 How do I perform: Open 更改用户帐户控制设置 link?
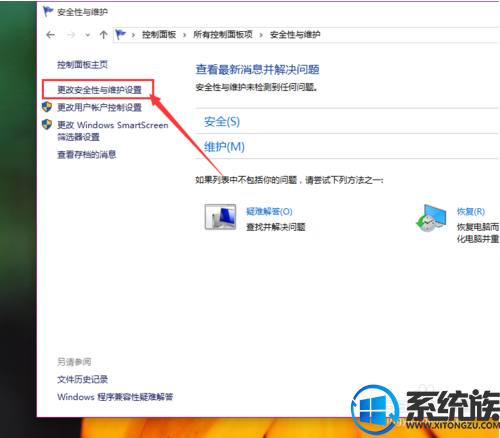tap(99, 107)
